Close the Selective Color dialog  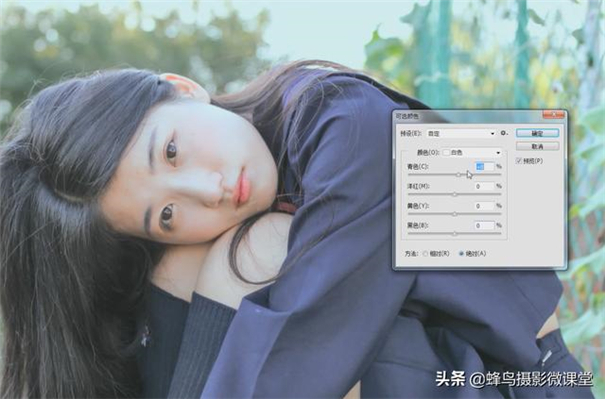tap(554, 115)
